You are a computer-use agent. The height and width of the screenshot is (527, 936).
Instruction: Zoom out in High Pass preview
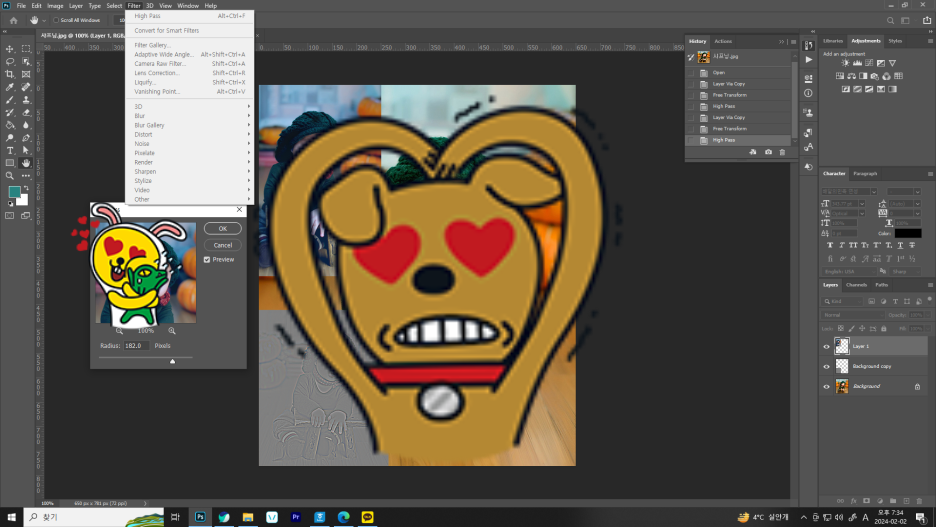click(119, 331)
